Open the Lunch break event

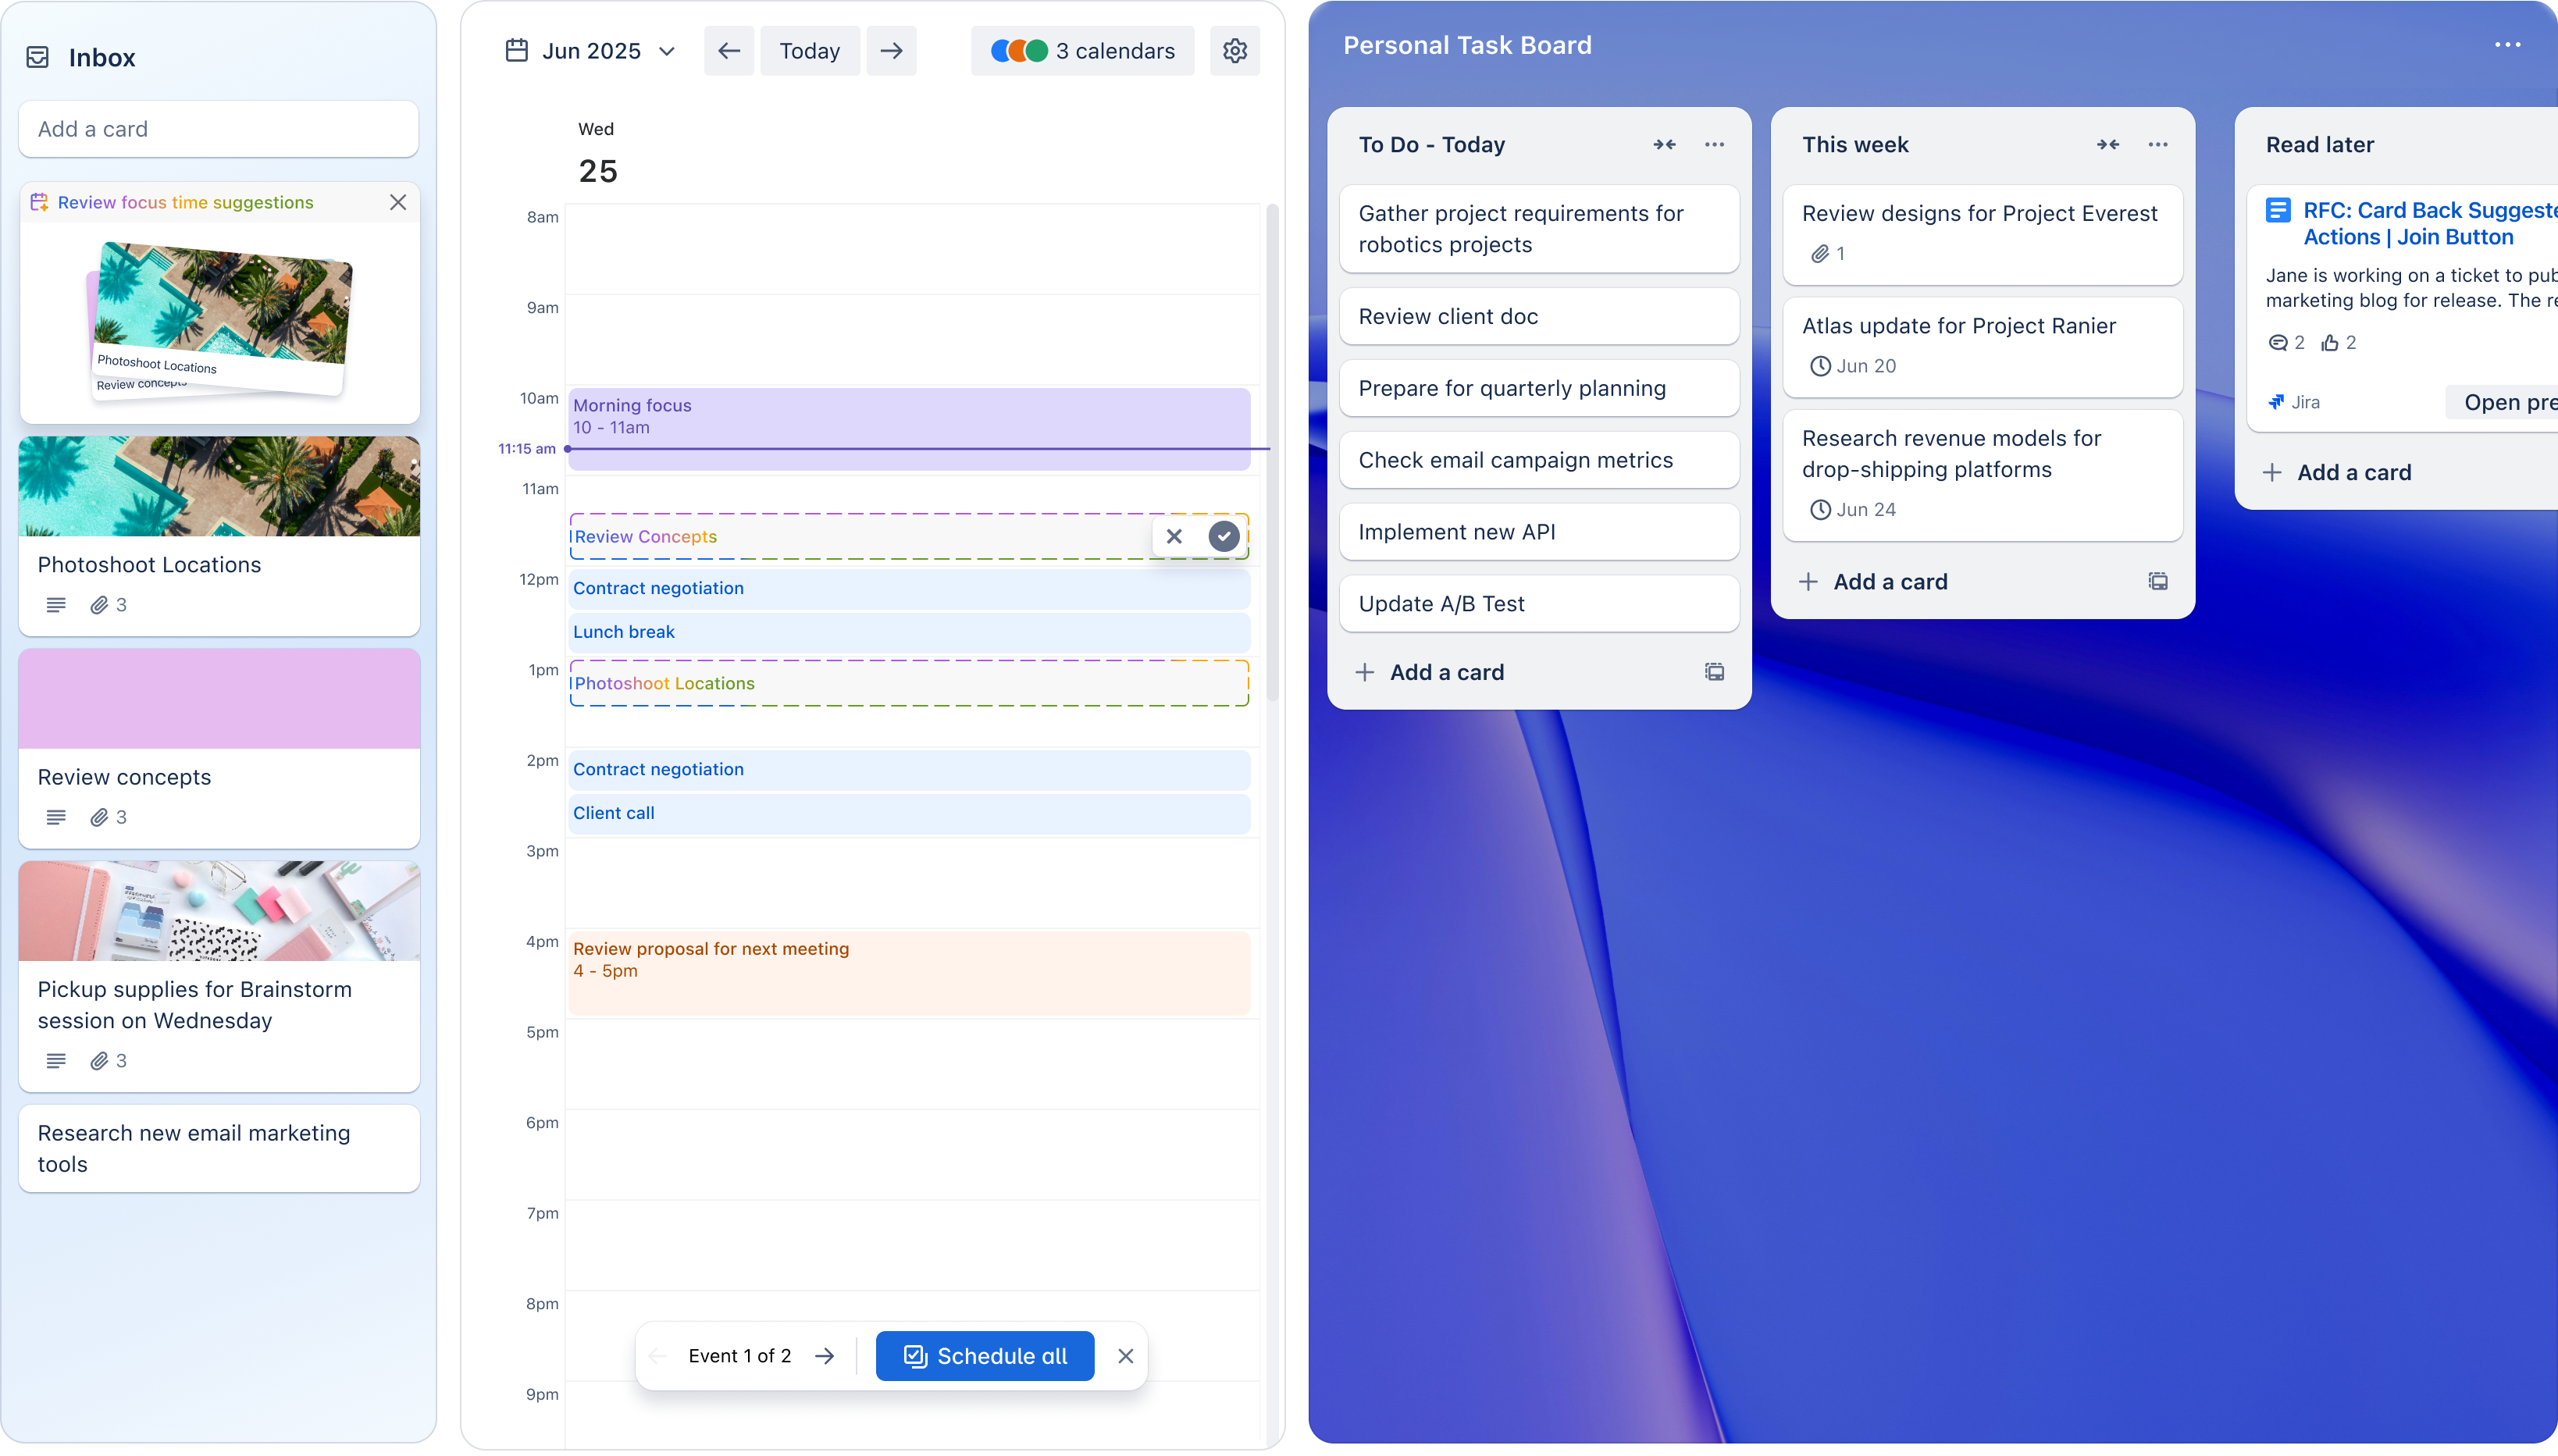coord(909,633)
